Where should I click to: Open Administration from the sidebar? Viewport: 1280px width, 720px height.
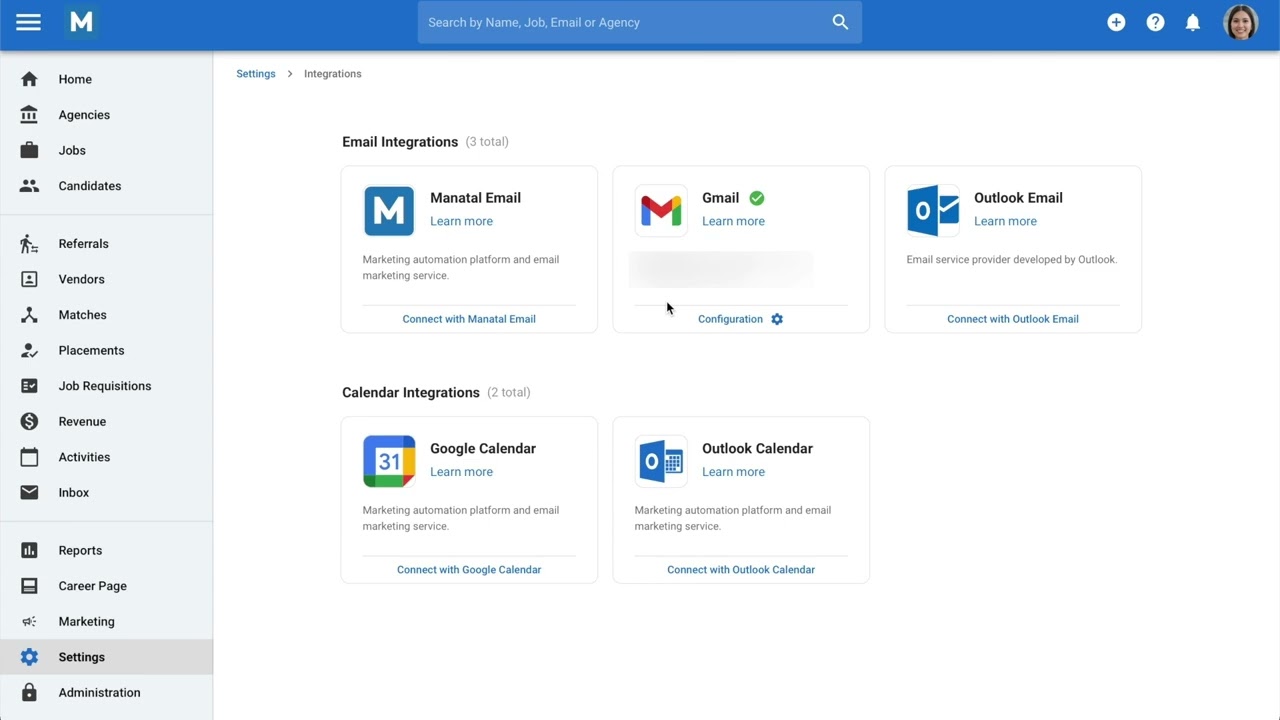(x=99, y=693)
